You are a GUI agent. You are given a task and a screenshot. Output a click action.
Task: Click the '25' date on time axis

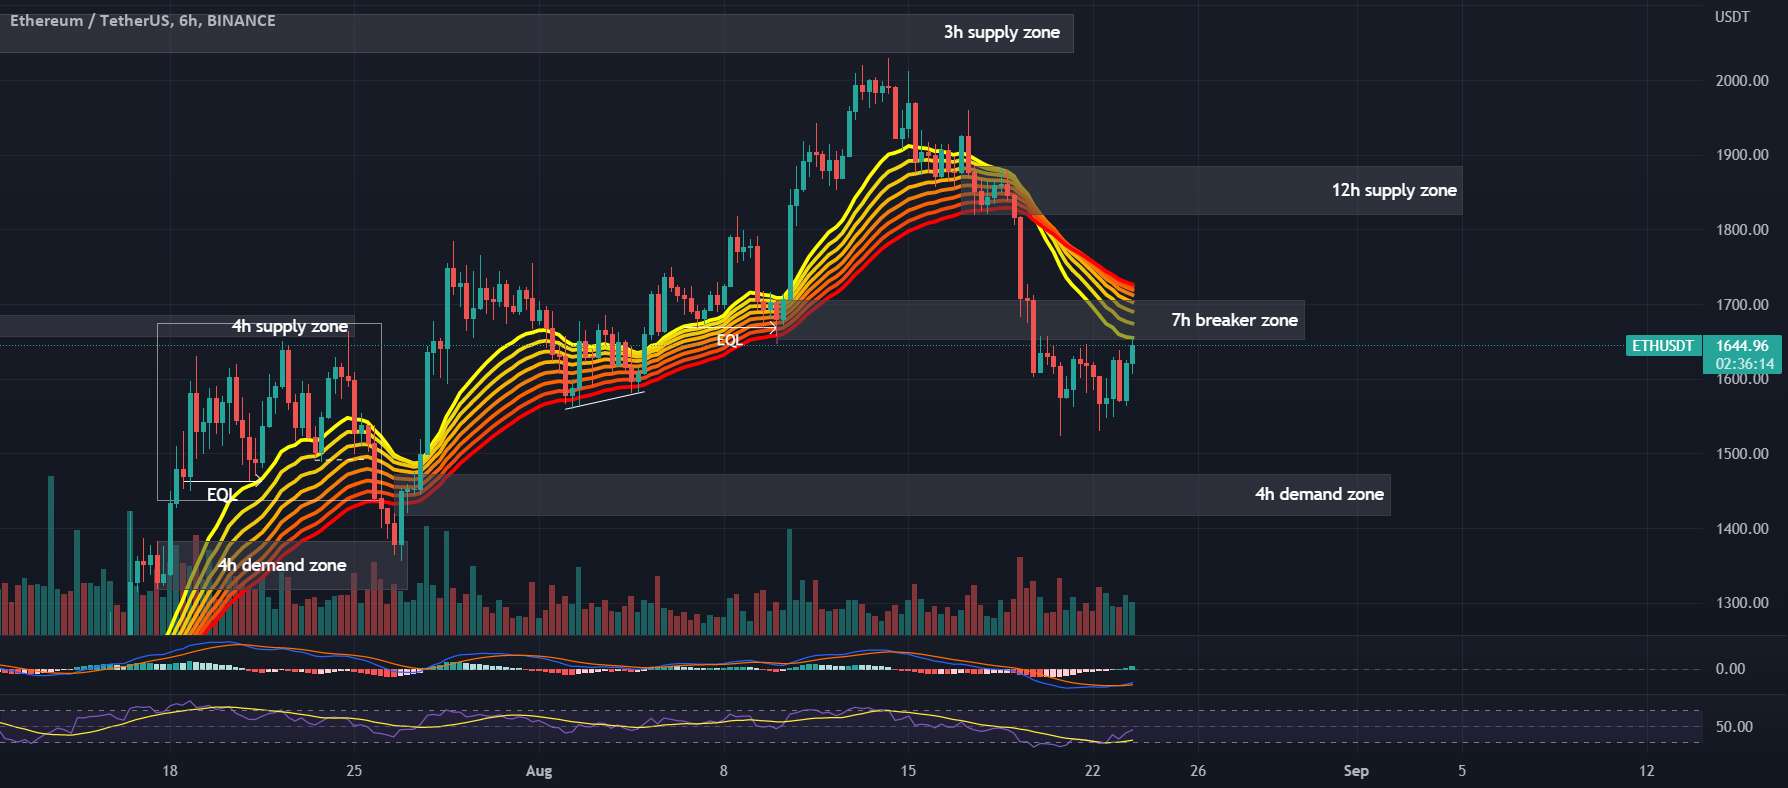[x=354, y=770]
